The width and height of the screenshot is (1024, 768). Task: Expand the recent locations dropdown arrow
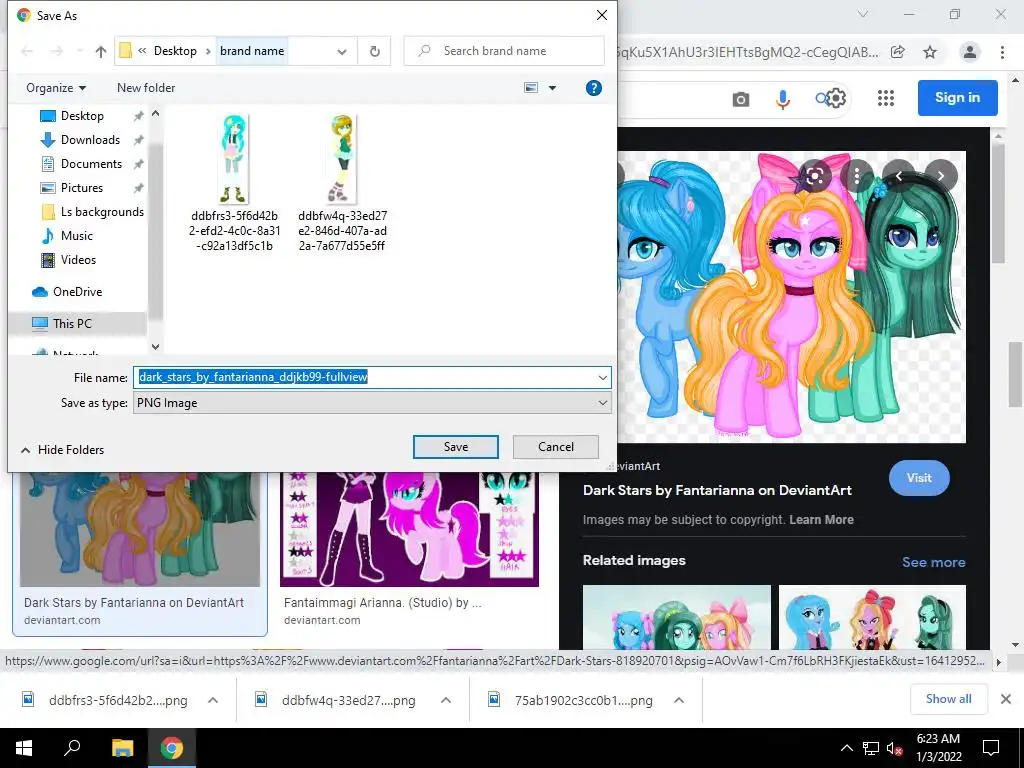click(80, 51)
